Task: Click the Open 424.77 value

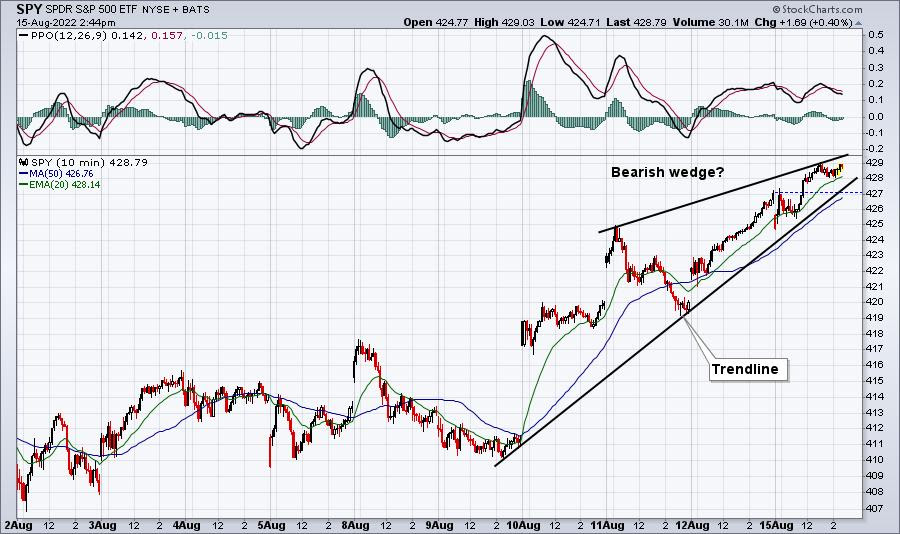Action: coord(436,22)
